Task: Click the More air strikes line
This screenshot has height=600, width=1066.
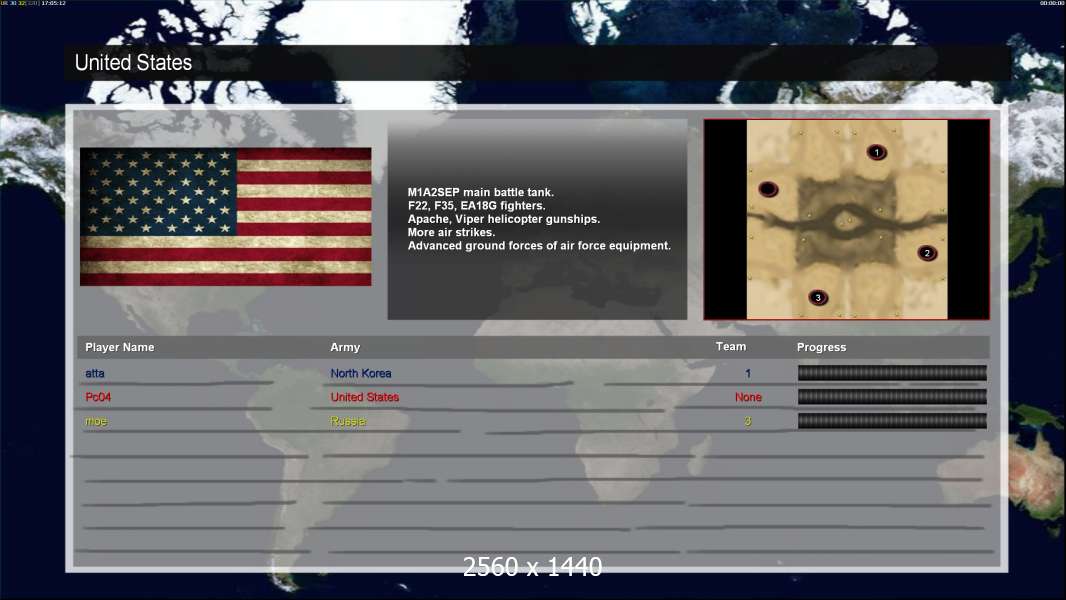Action: [x=451, y=232]
